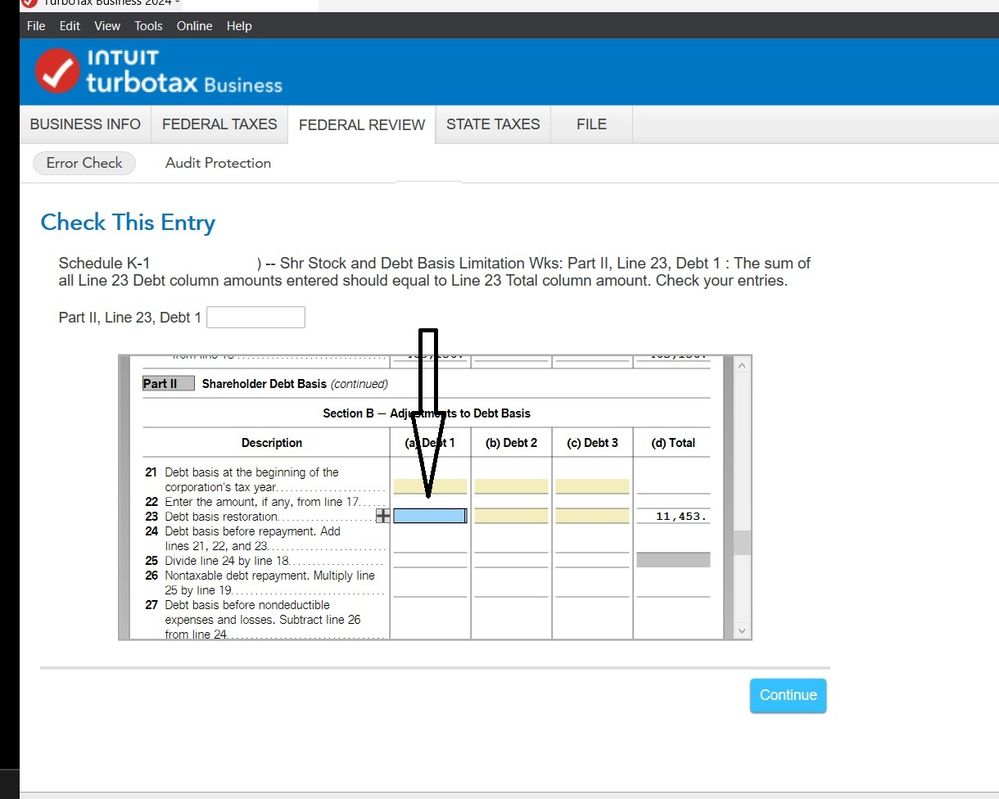
Task: Click the TurboTax checkmark logo icon
Action: (57, 71)
